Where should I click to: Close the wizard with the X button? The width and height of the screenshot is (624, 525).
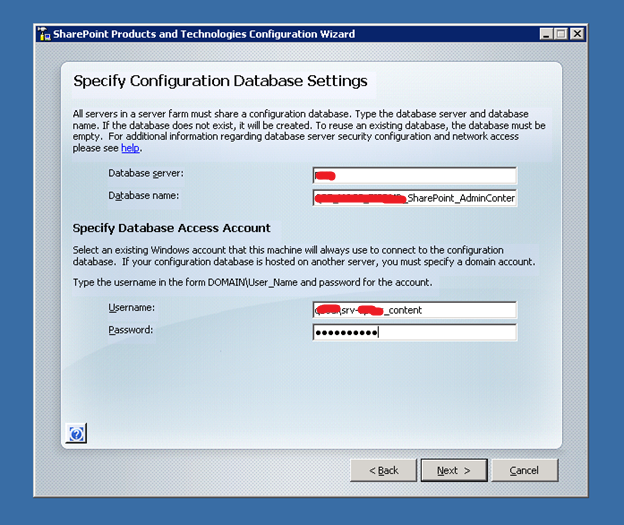click(577, 34)
